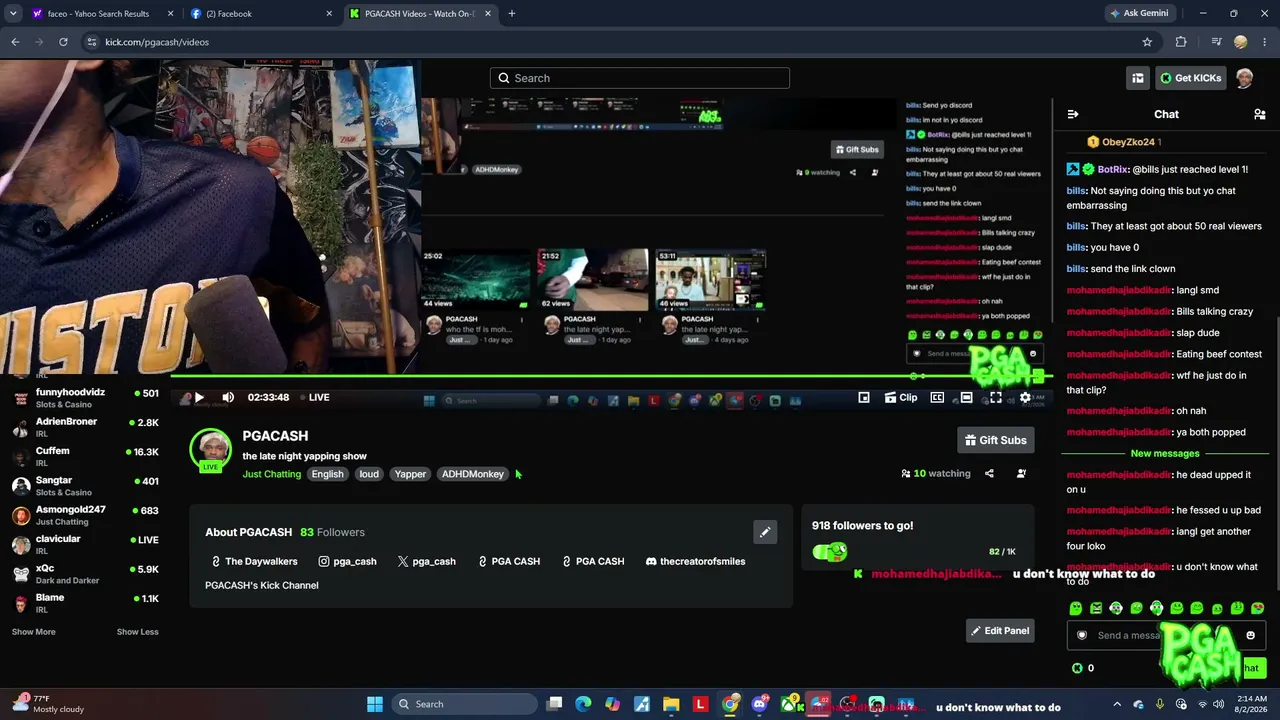Open the user profile avatar menu
Viewport: 1280px width, 720px height.
[1245, 78]
